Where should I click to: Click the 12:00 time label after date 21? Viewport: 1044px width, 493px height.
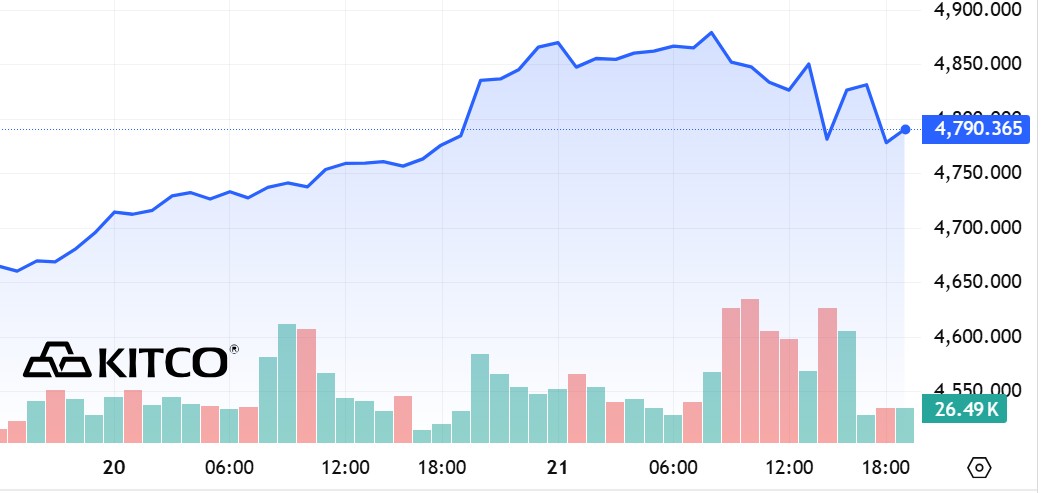(789, 467)
